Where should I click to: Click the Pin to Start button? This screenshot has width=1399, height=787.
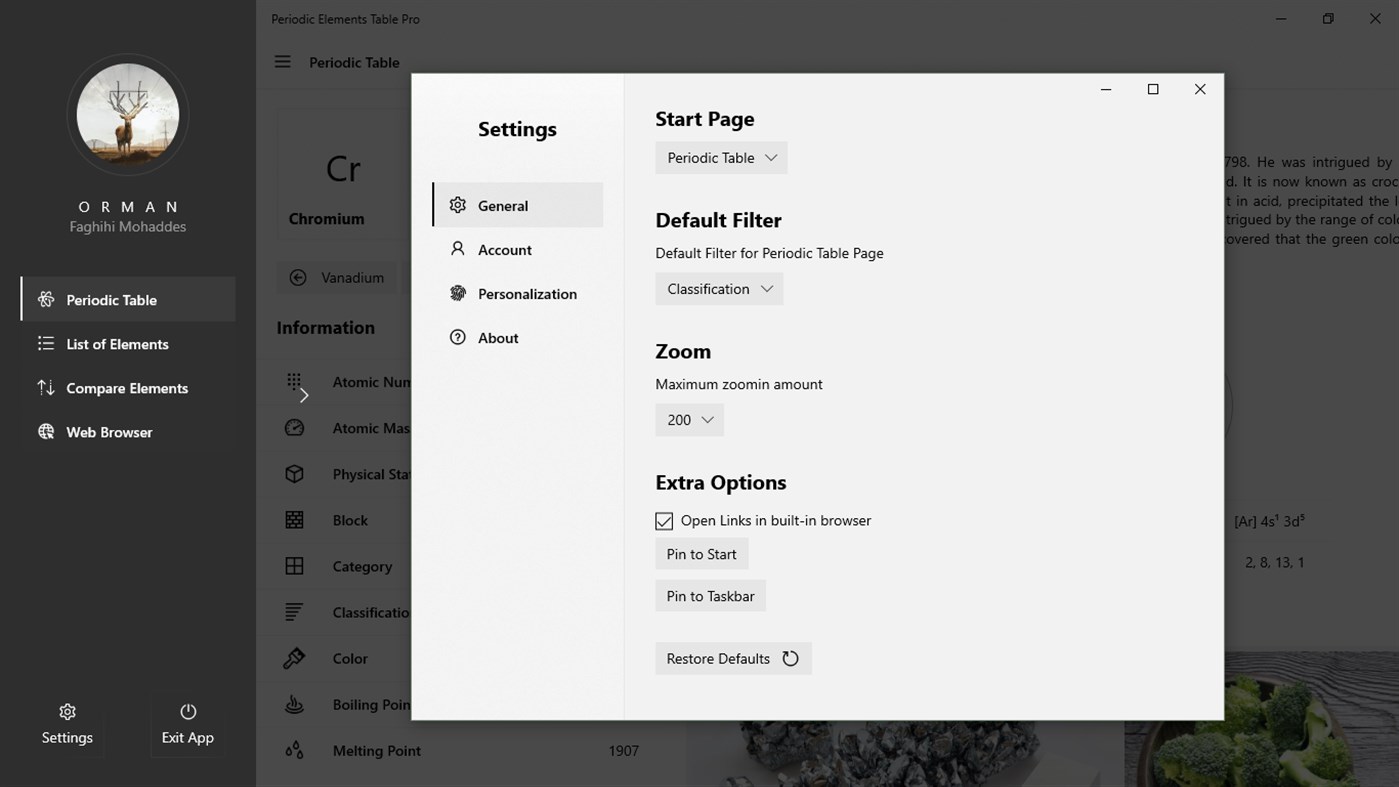[702, 554]
